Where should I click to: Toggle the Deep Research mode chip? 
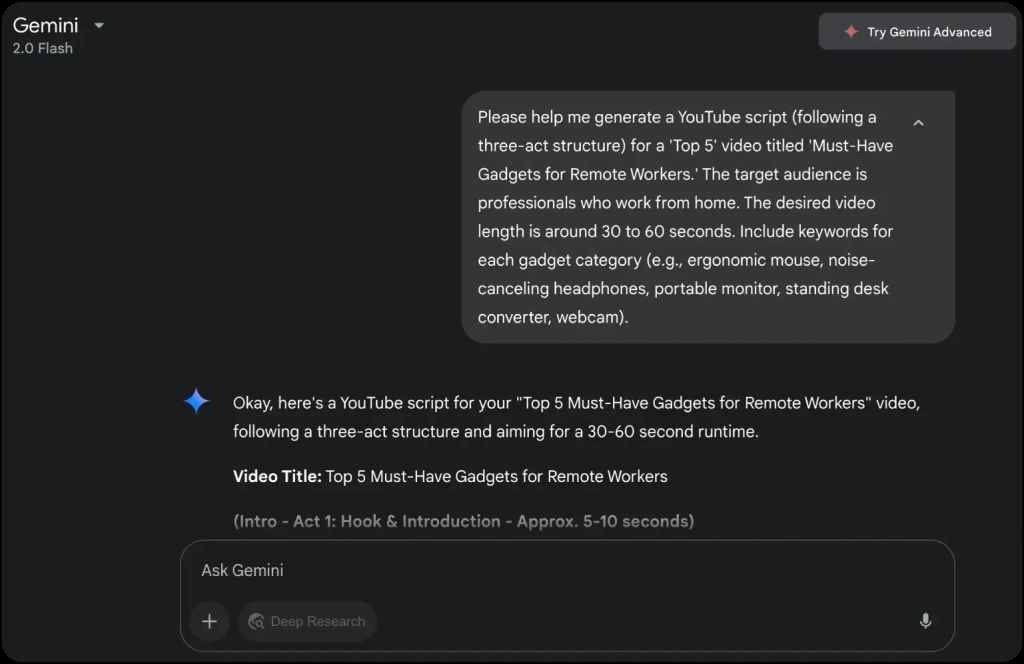tap(308, 621)
